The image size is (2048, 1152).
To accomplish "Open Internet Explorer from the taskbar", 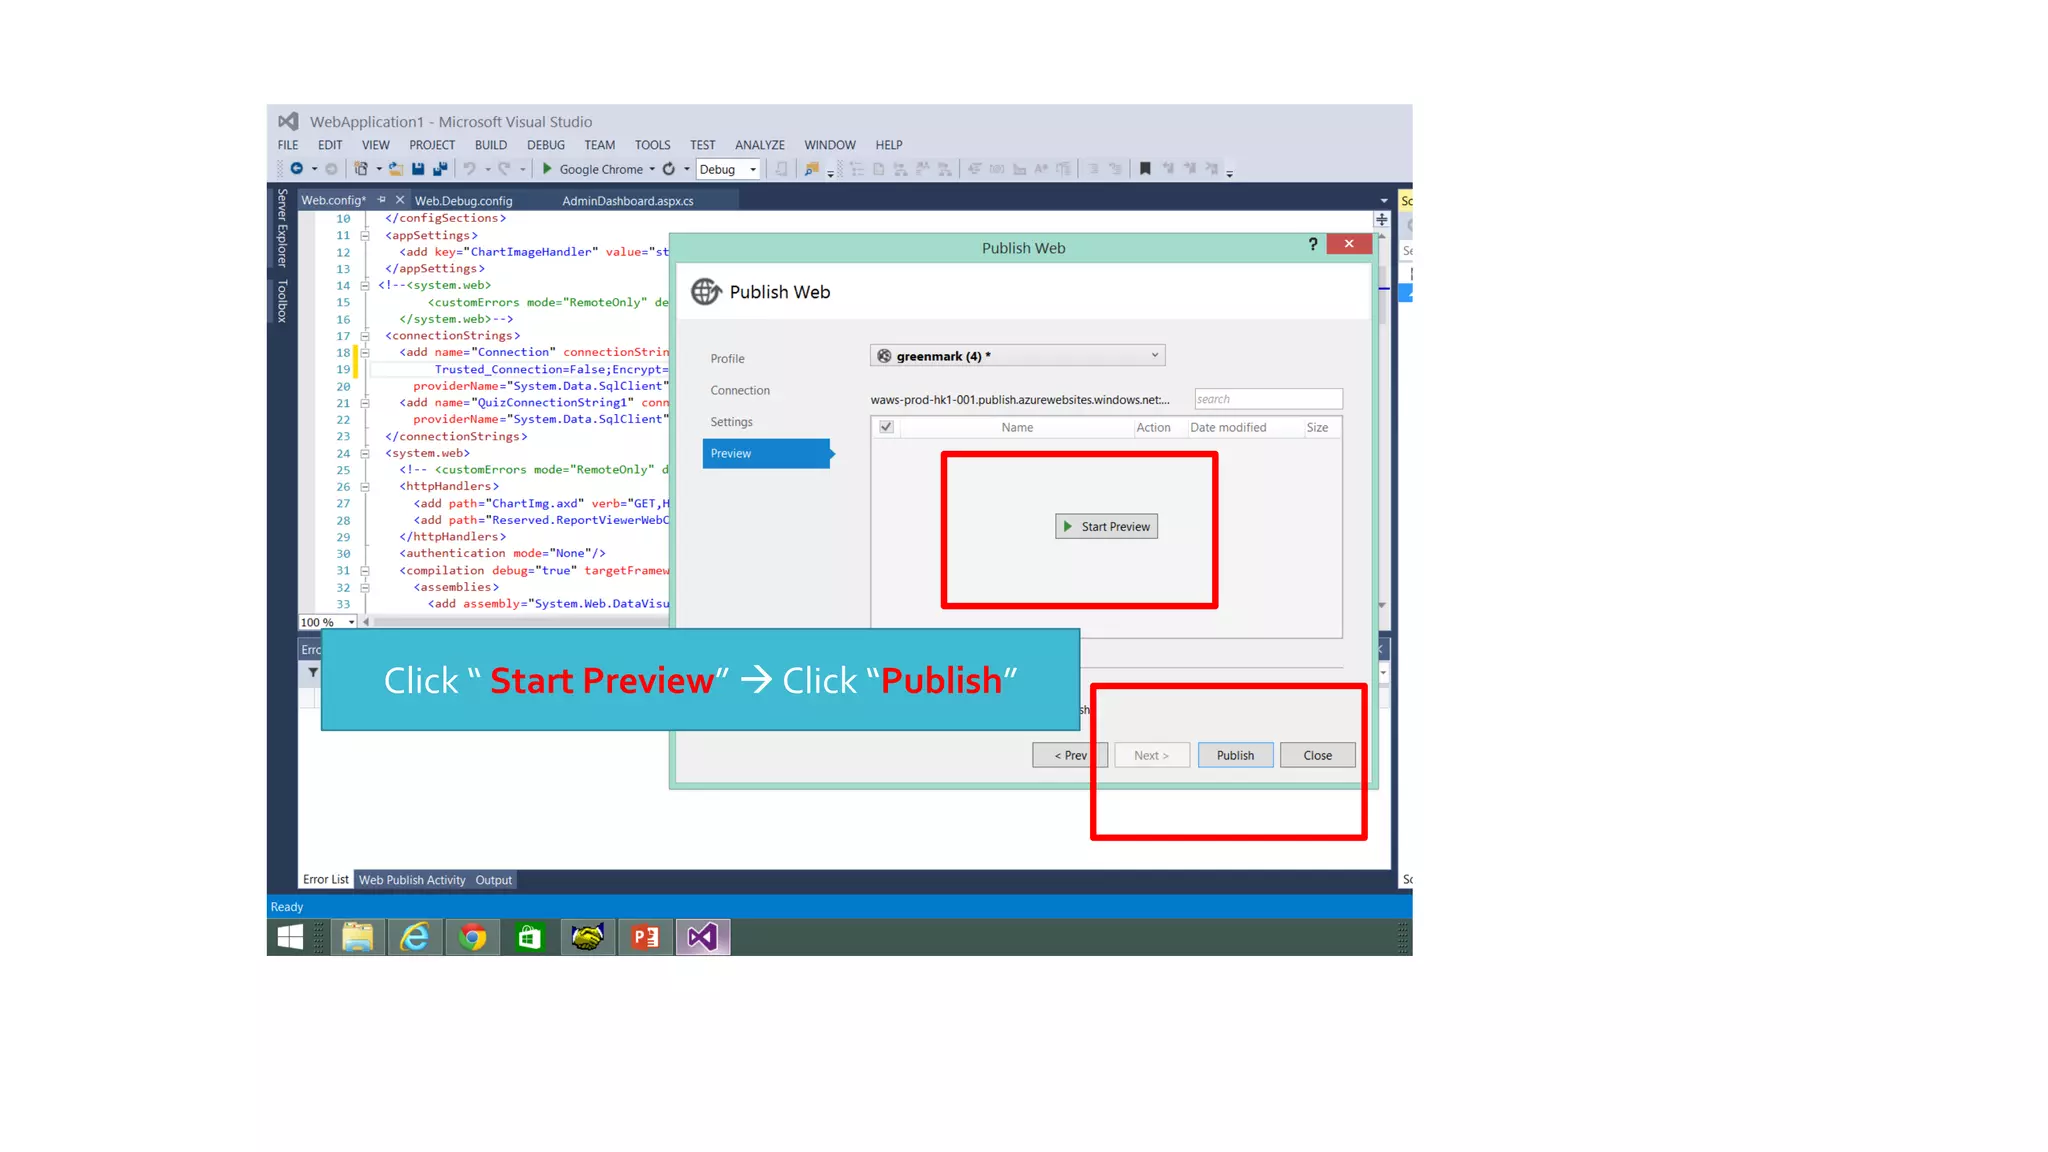I will point(415,937).
